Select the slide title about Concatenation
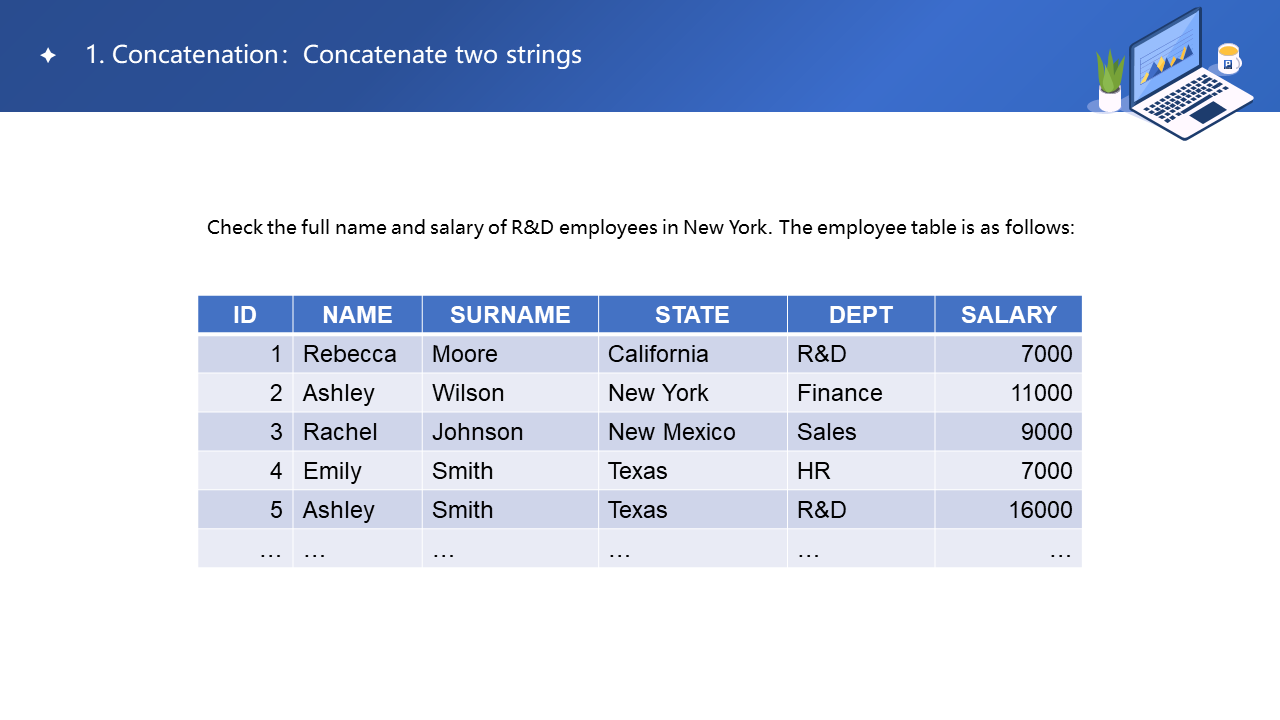 333,55
